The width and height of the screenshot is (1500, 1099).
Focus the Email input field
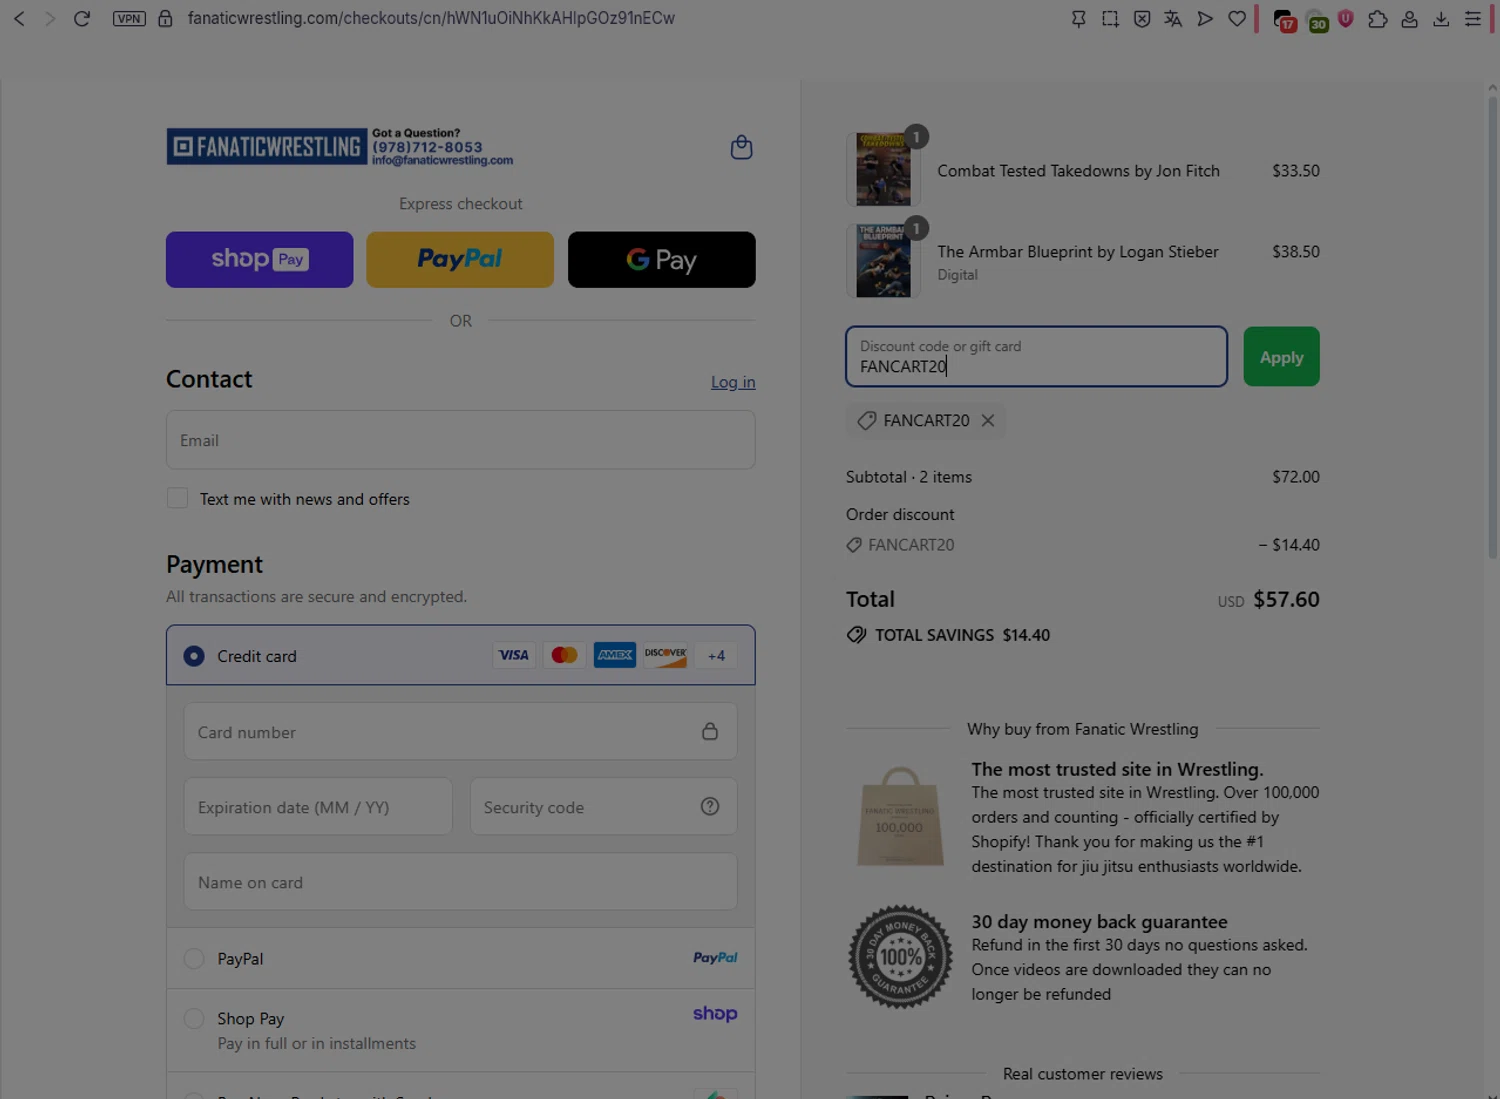pyautogui.click(x=461, y=440)
